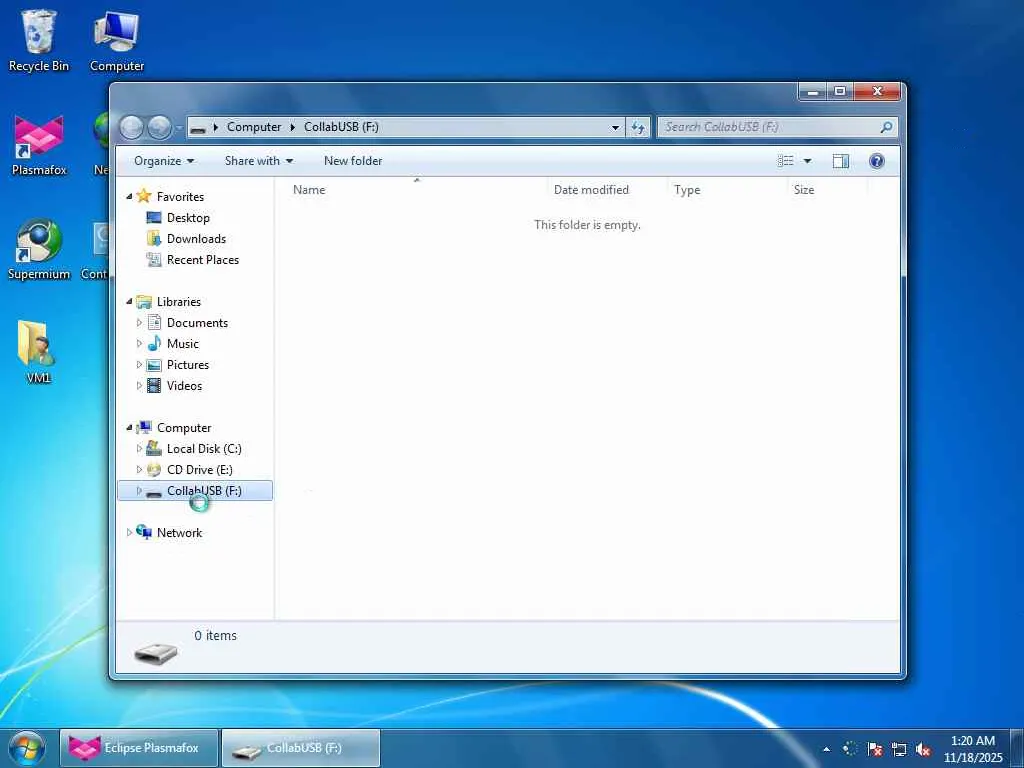Launch the Supermium desktop shortcut

point(39,249)
